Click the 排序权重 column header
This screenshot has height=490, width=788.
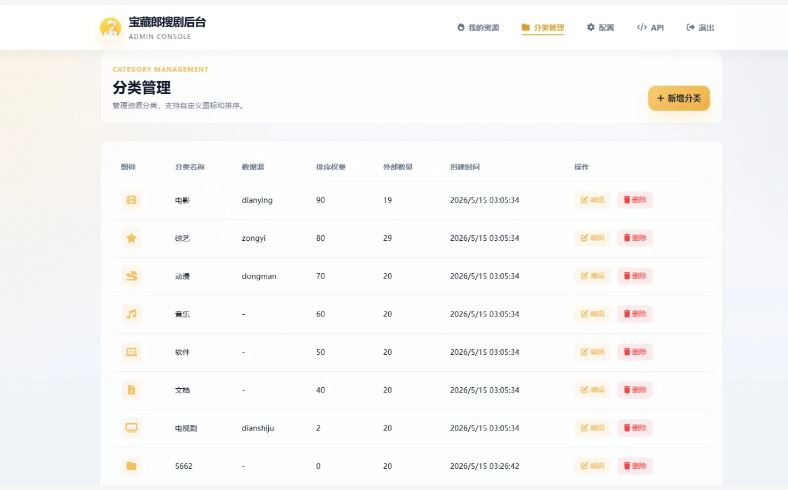pos(331,167)
